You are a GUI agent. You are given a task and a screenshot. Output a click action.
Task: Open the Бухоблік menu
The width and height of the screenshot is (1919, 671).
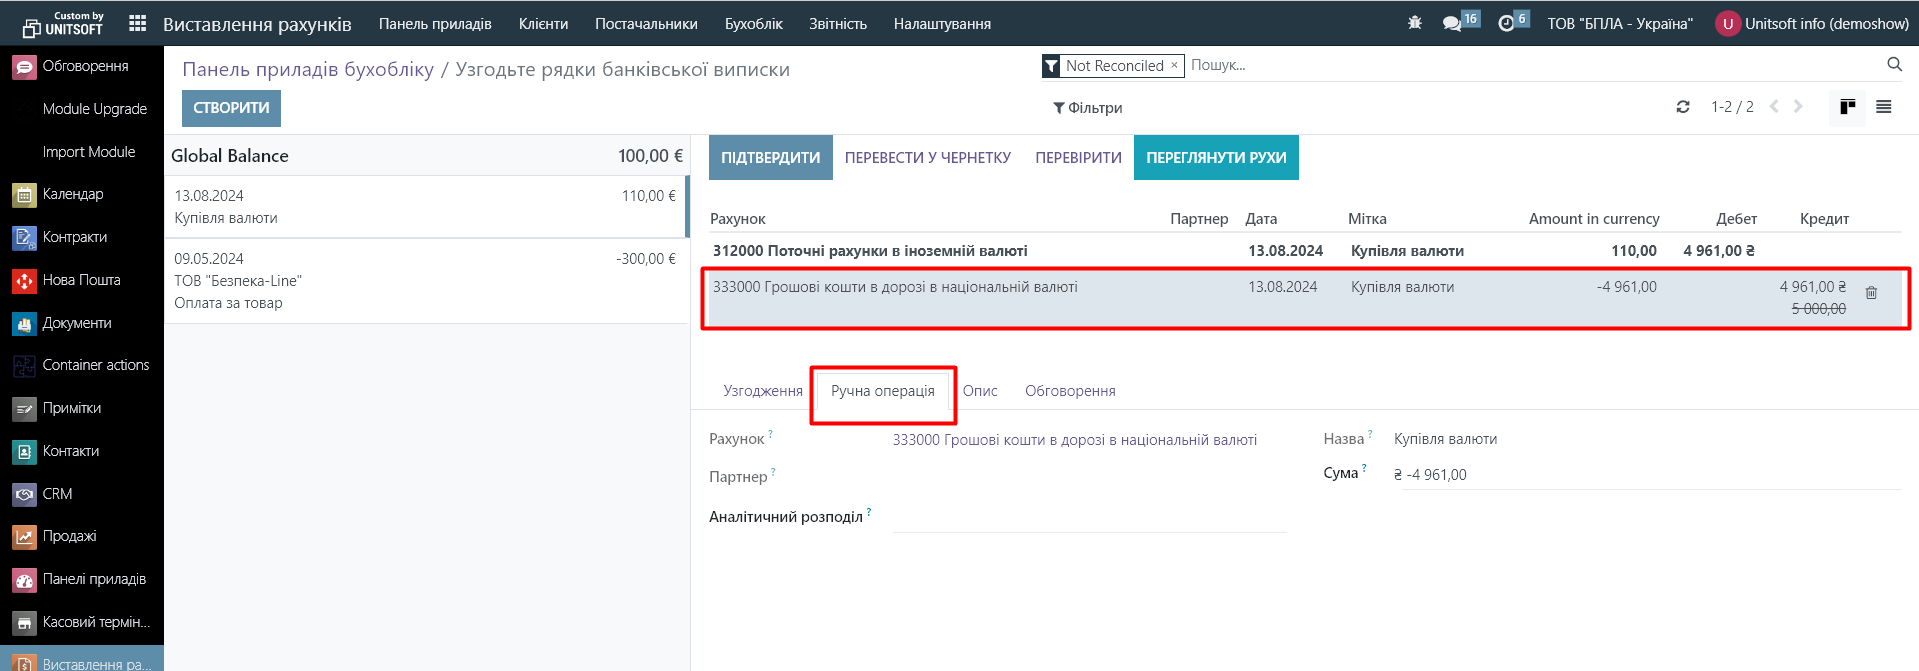(x=753, y=23)
